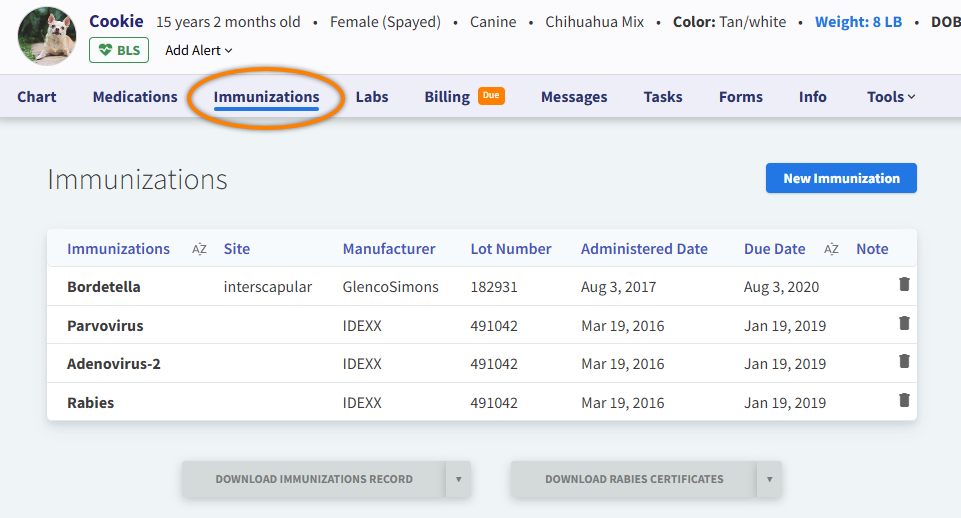
Task: Remove Adenovirus-2 using its trash icon
Action: tap(904, 362)
